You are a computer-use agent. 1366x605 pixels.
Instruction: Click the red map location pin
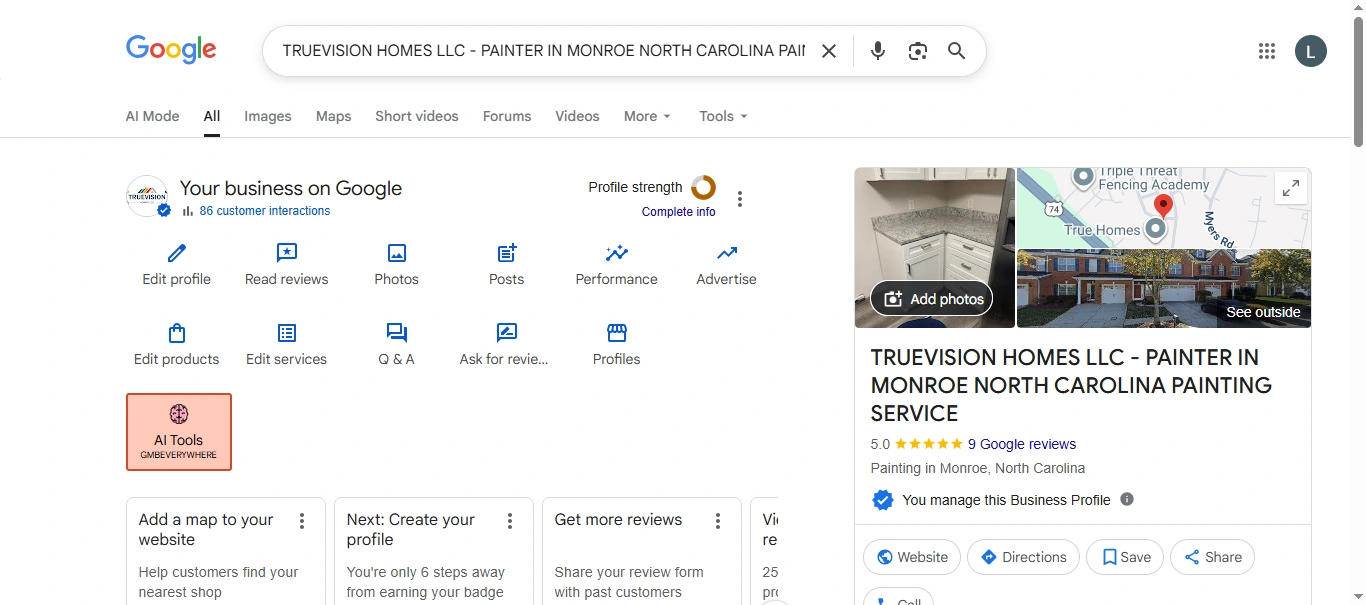(x=1163, y=207)
